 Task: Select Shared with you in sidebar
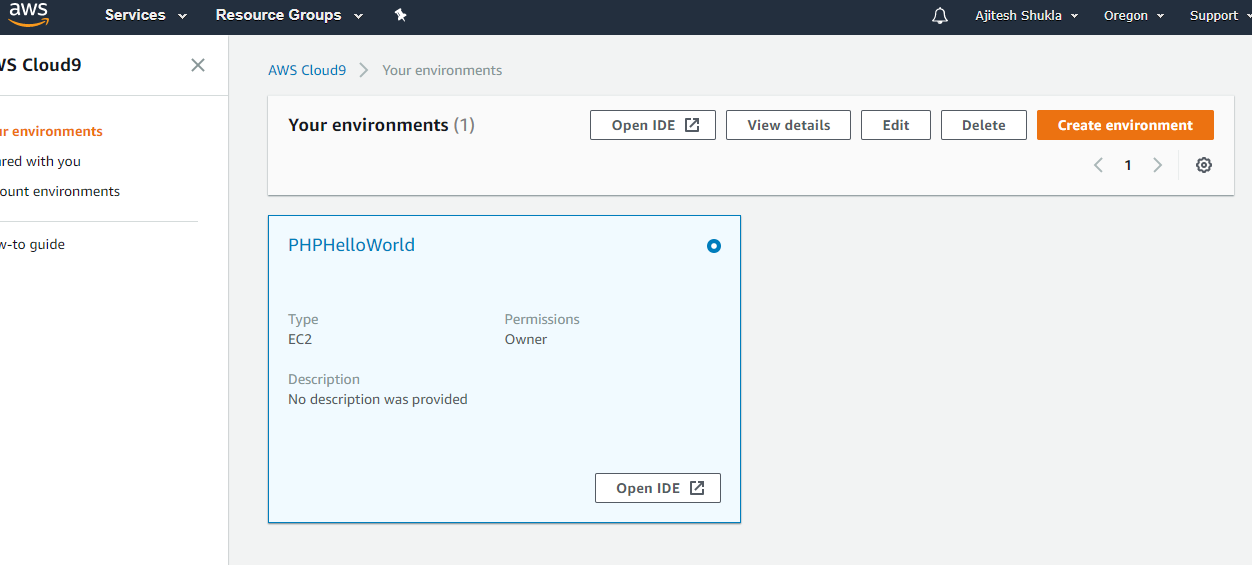40,161
